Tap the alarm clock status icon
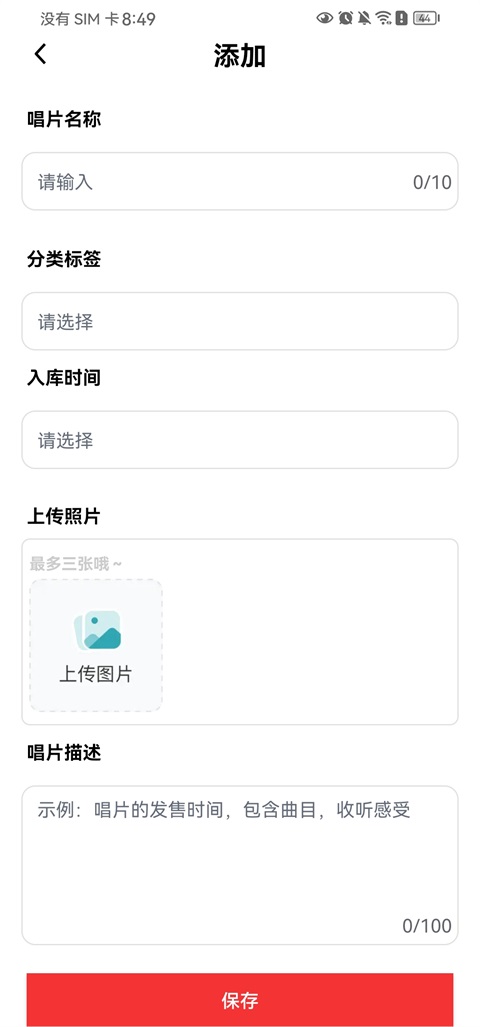 (x=345, y=18)
